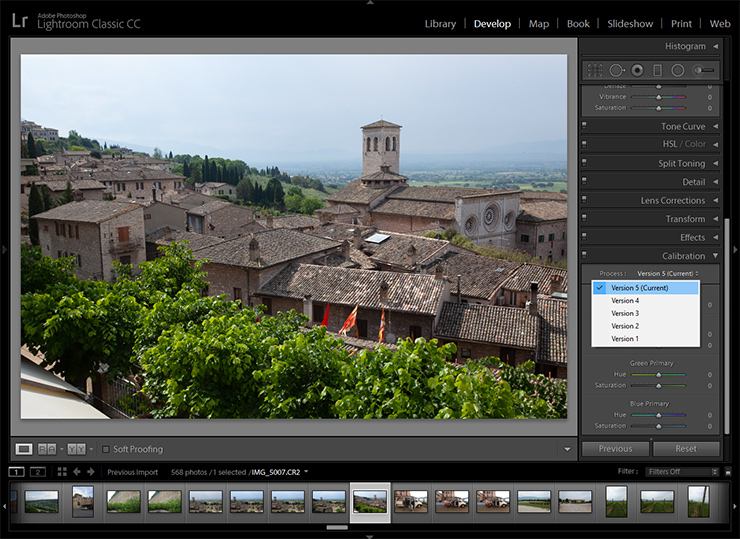Open the toolbar content dropdown arrow
The height and width of the screenshot is (539, 740).
click(x=567, y=449)
